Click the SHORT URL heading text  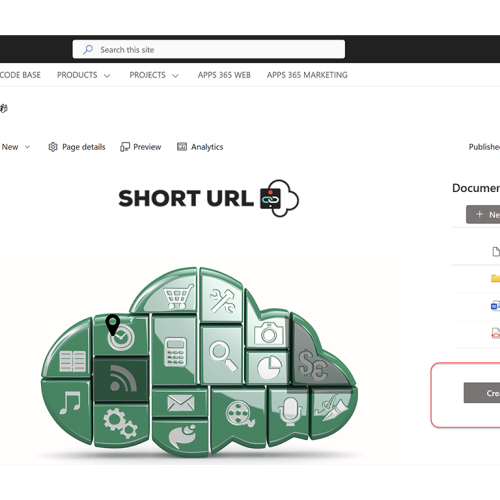[x=186, y=198]
